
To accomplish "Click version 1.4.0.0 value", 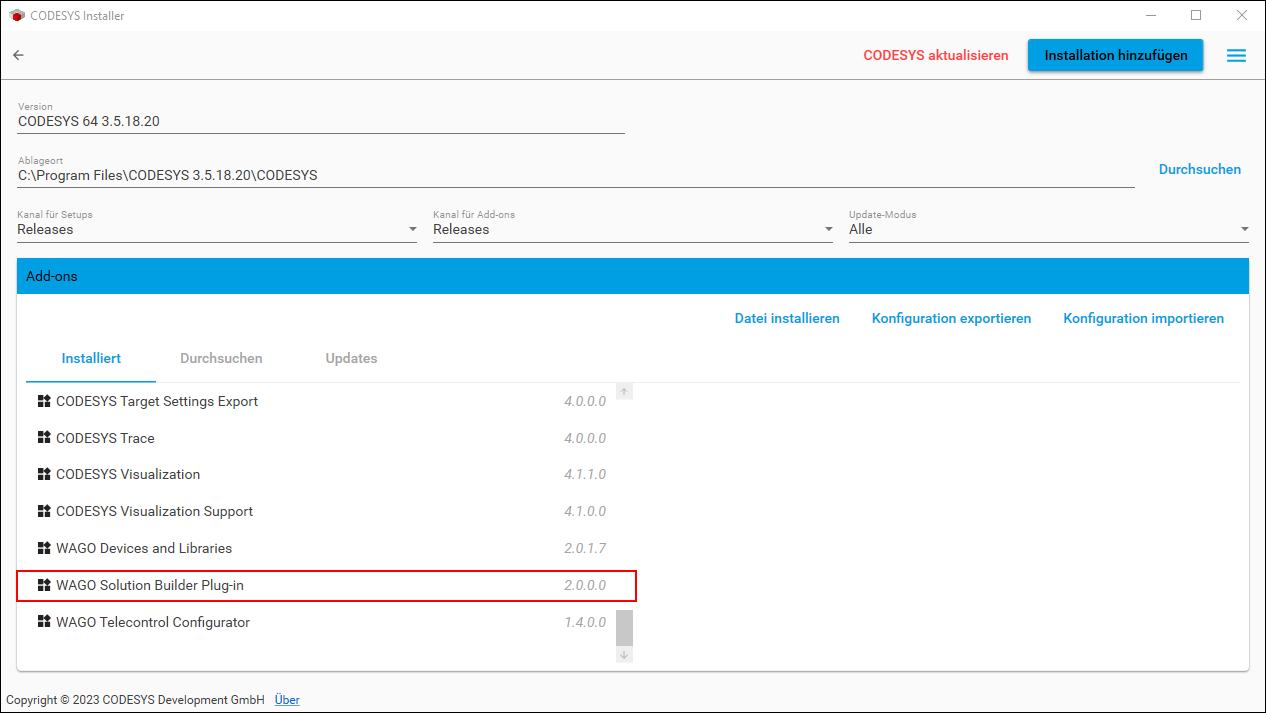I will tap(585, 622).
